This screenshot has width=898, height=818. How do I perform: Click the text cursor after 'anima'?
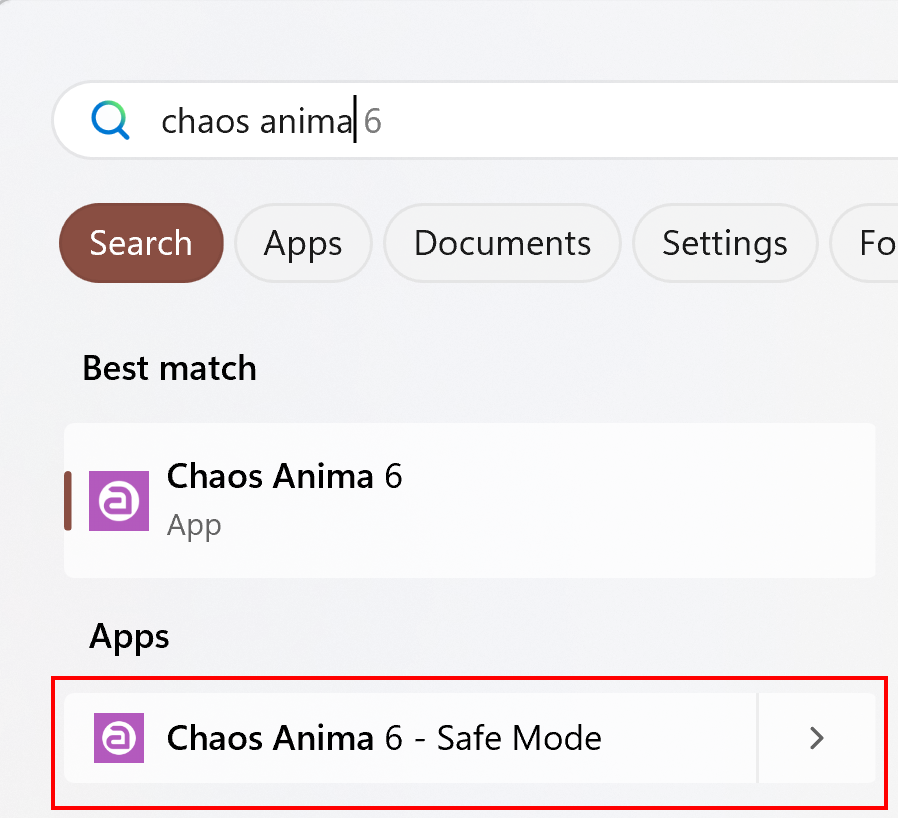[355, 119]
